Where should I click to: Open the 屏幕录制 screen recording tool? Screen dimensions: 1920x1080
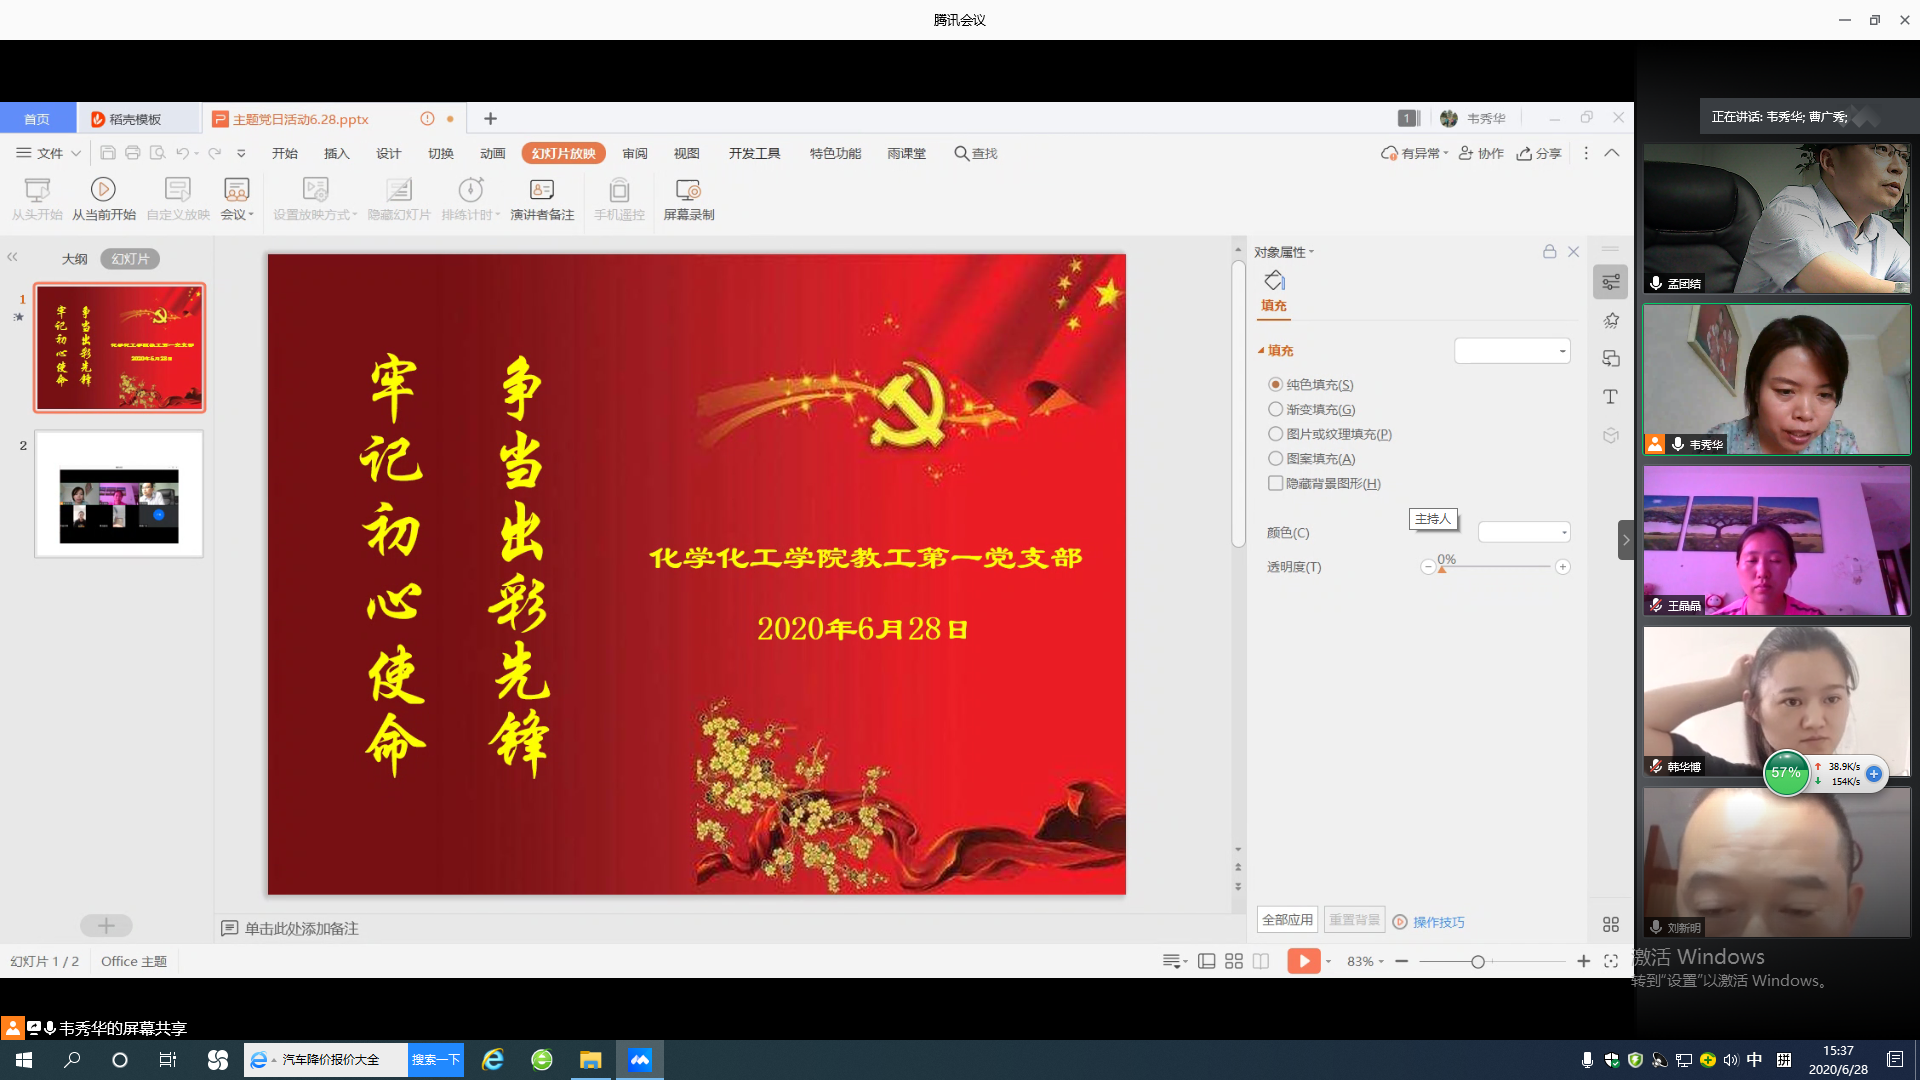688,190
